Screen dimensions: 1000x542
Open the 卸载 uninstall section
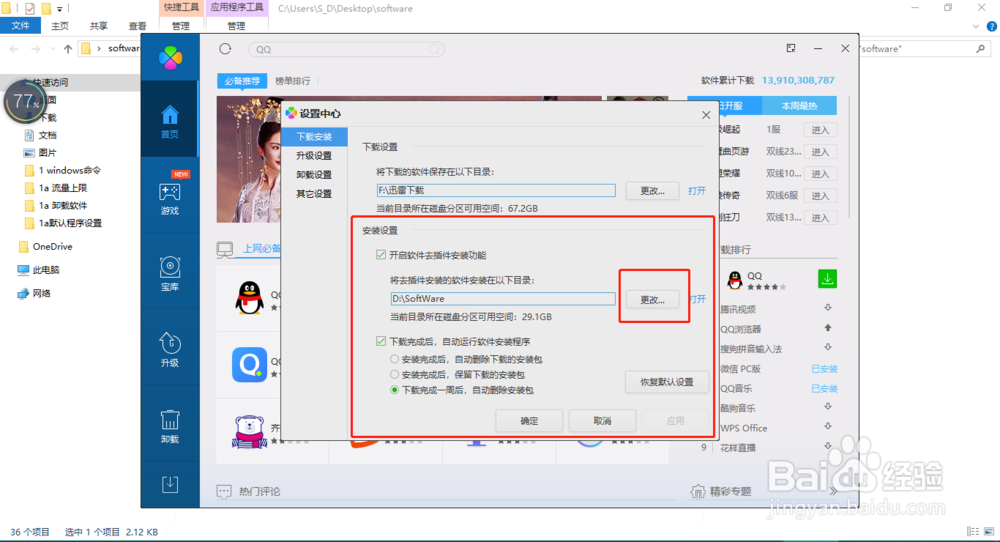(170, 426)
